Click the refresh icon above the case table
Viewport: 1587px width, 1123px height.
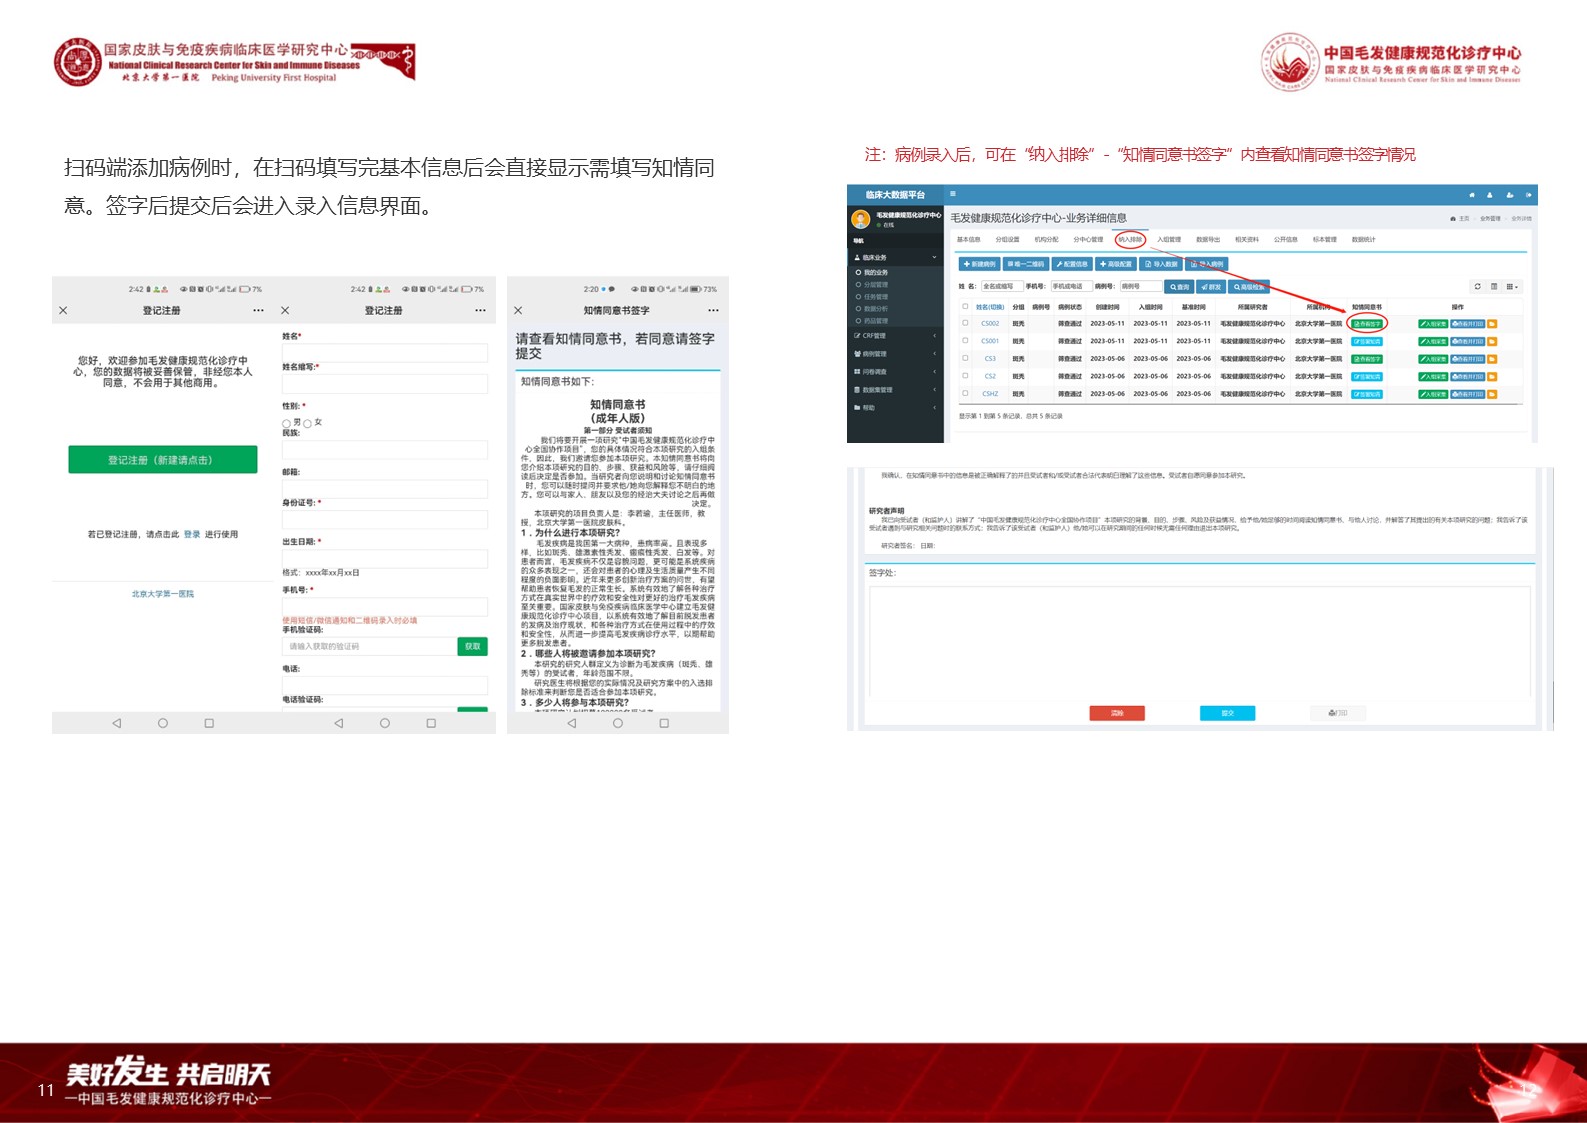[x=1477, y=287]
